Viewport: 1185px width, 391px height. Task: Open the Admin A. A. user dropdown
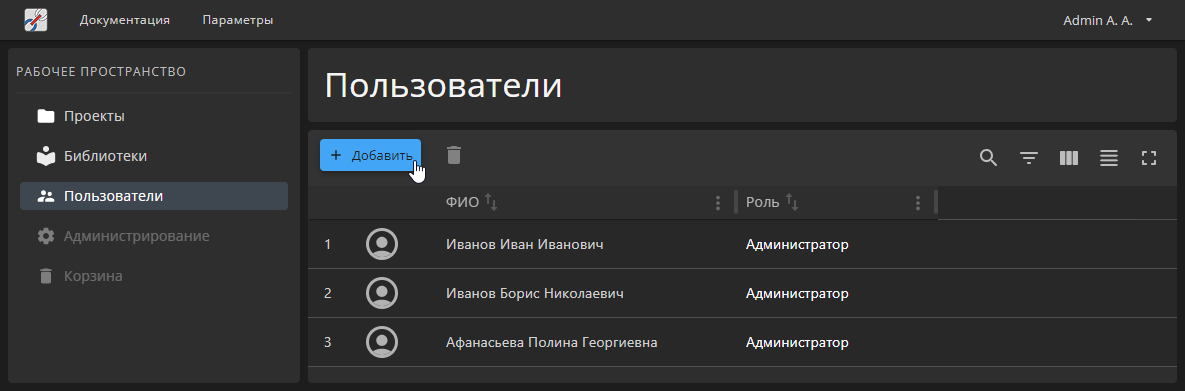tap(1107, 20)
